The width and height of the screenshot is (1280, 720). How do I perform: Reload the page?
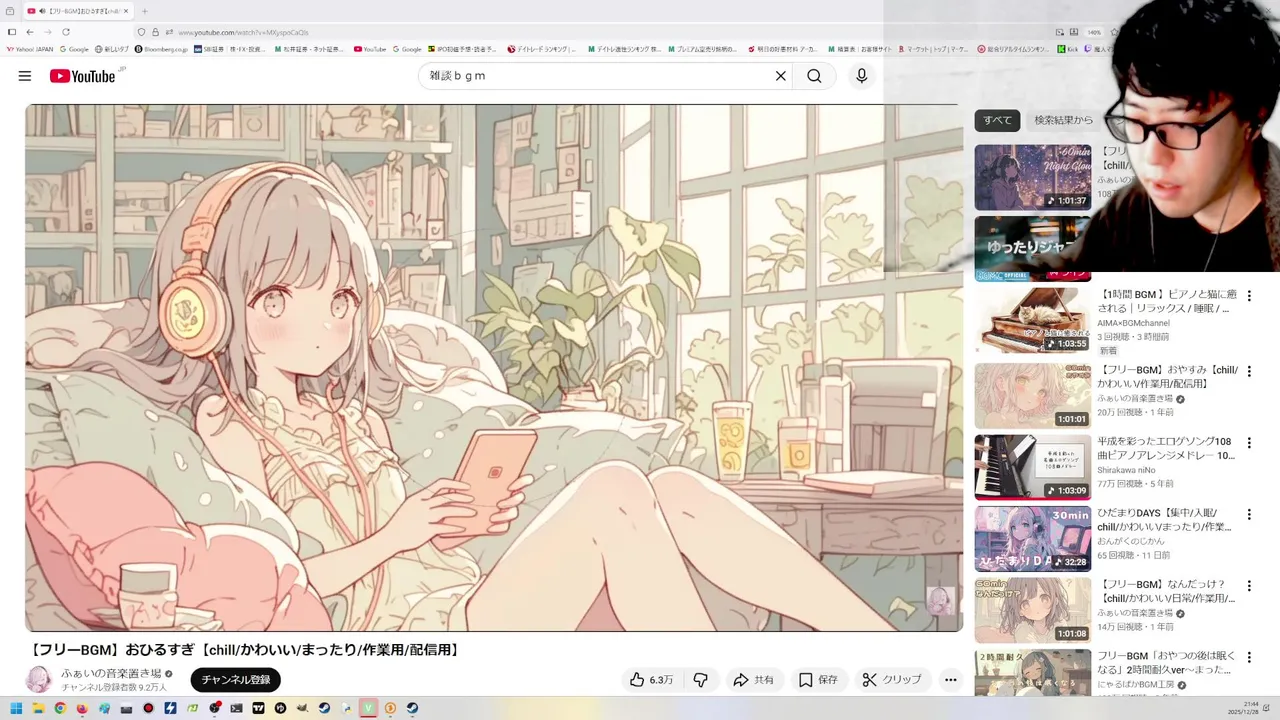click(66, 32)
